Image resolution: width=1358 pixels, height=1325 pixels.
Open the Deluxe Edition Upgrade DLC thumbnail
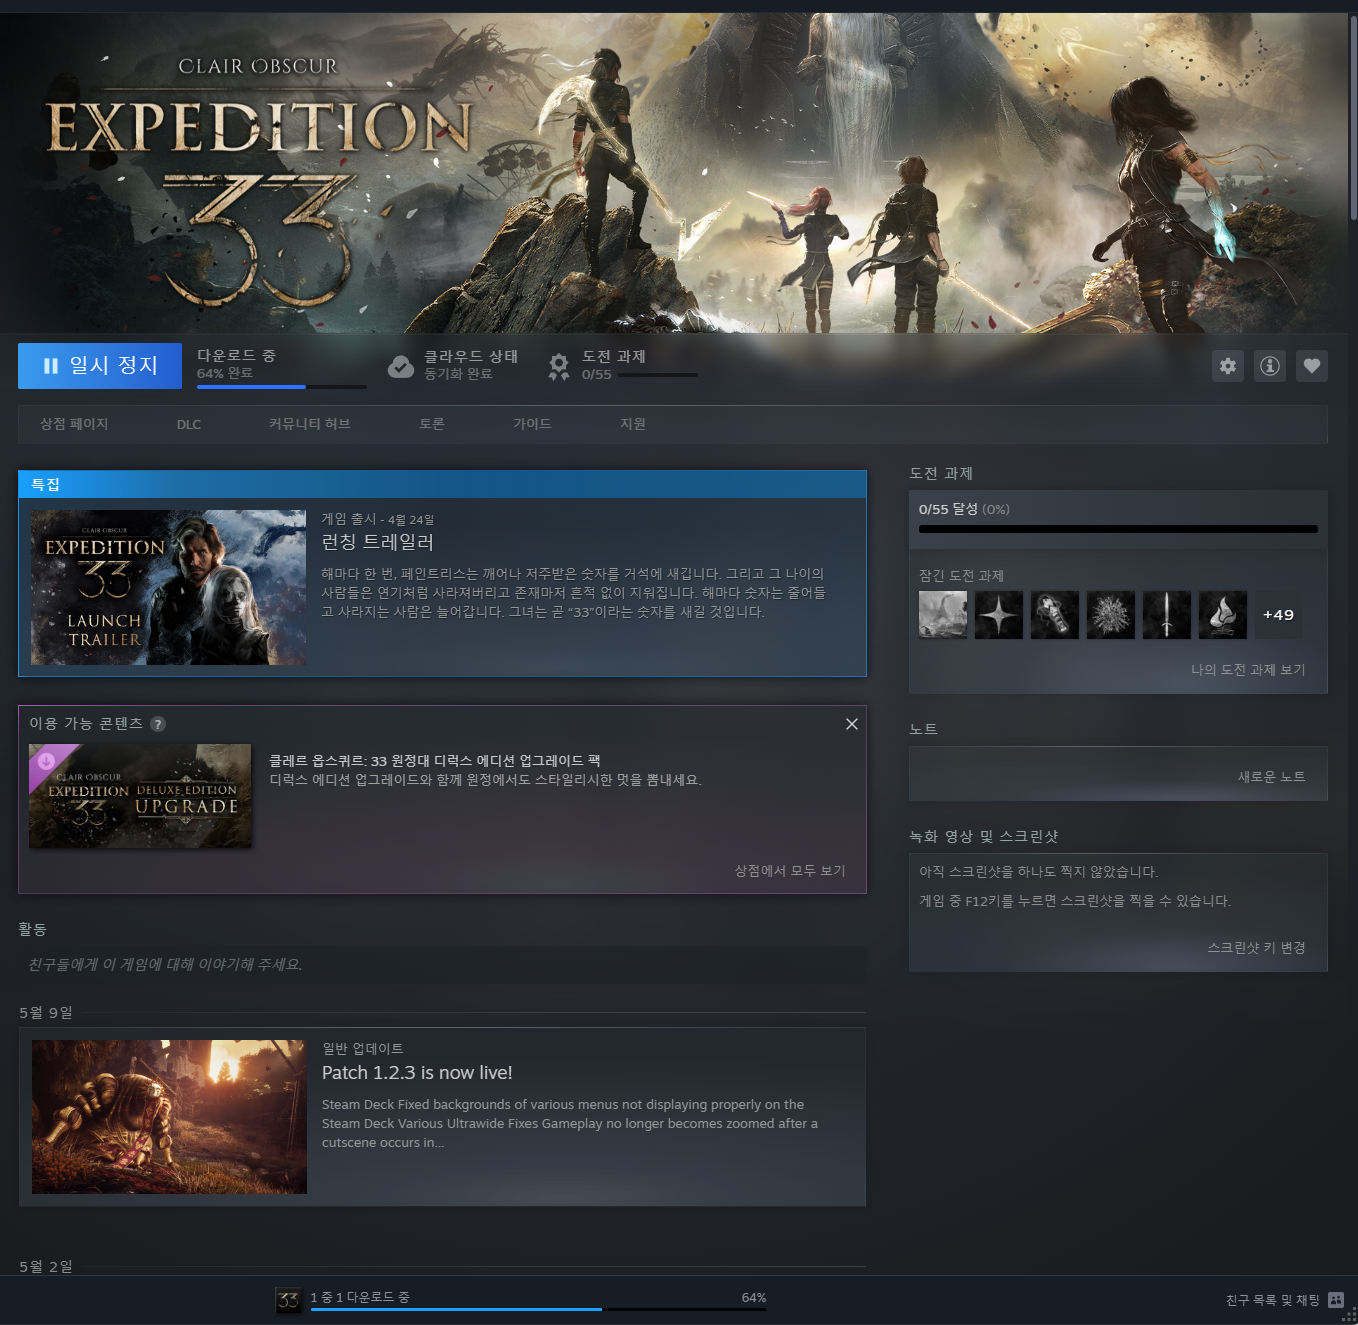pos(140,796)
